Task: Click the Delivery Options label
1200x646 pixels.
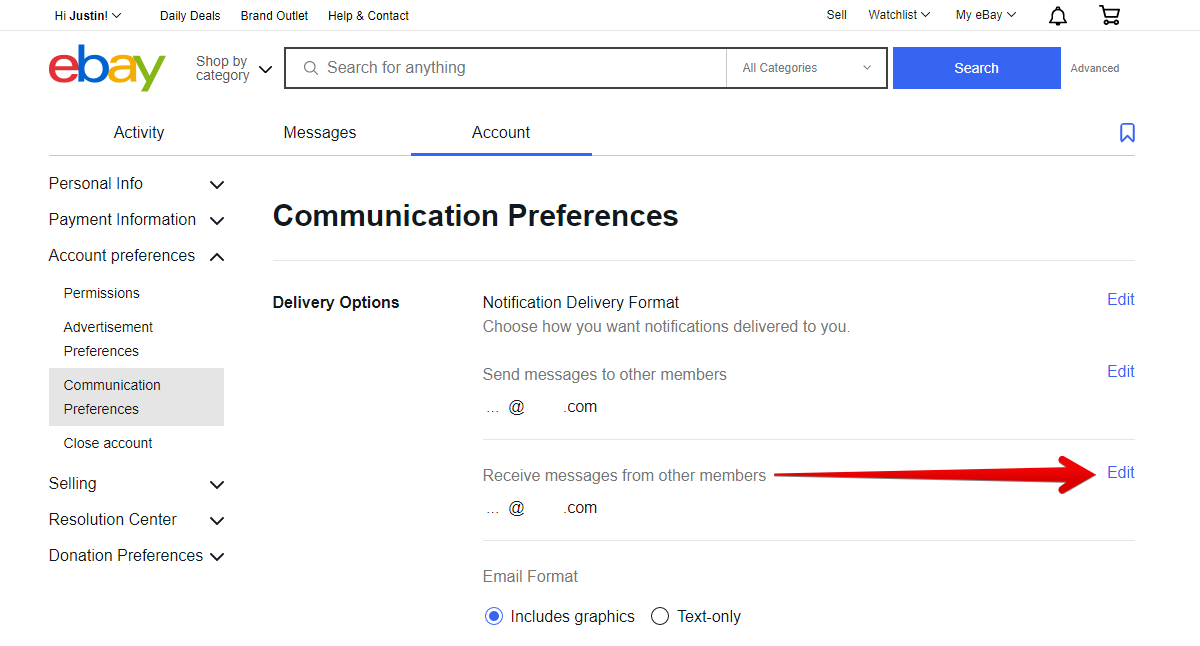Action: coord(336,303)
